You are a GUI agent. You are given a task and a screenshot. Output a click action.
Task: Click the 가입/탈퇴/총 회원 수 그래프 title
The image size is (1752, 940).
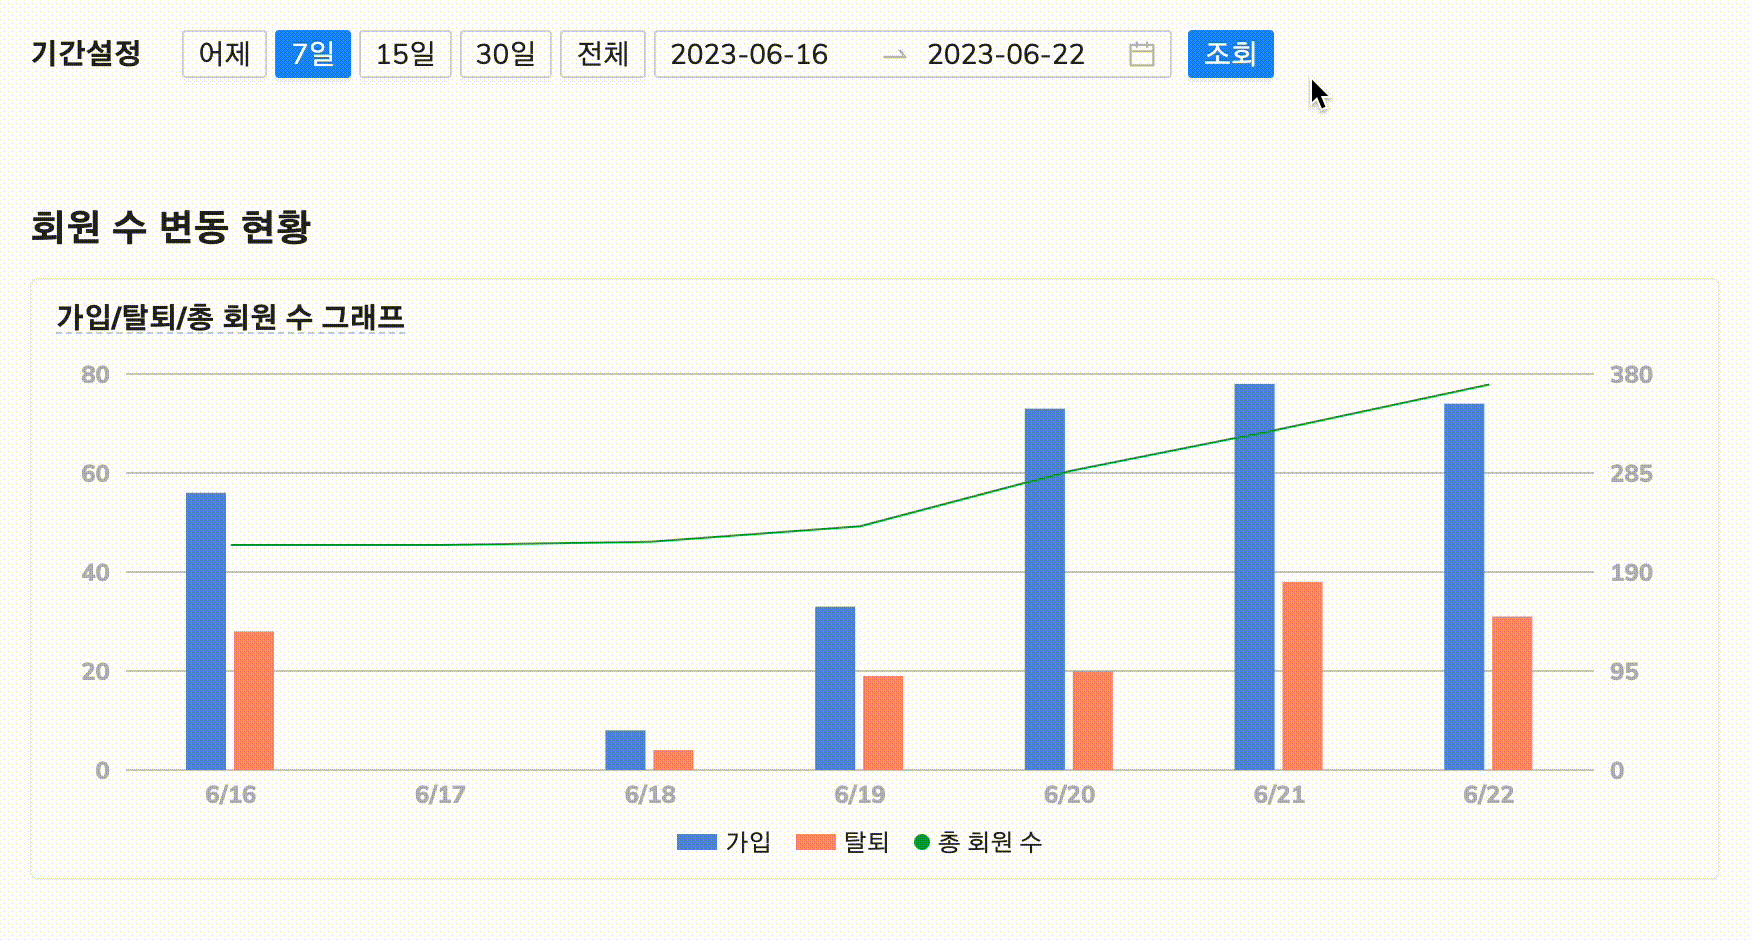(230, 317)
